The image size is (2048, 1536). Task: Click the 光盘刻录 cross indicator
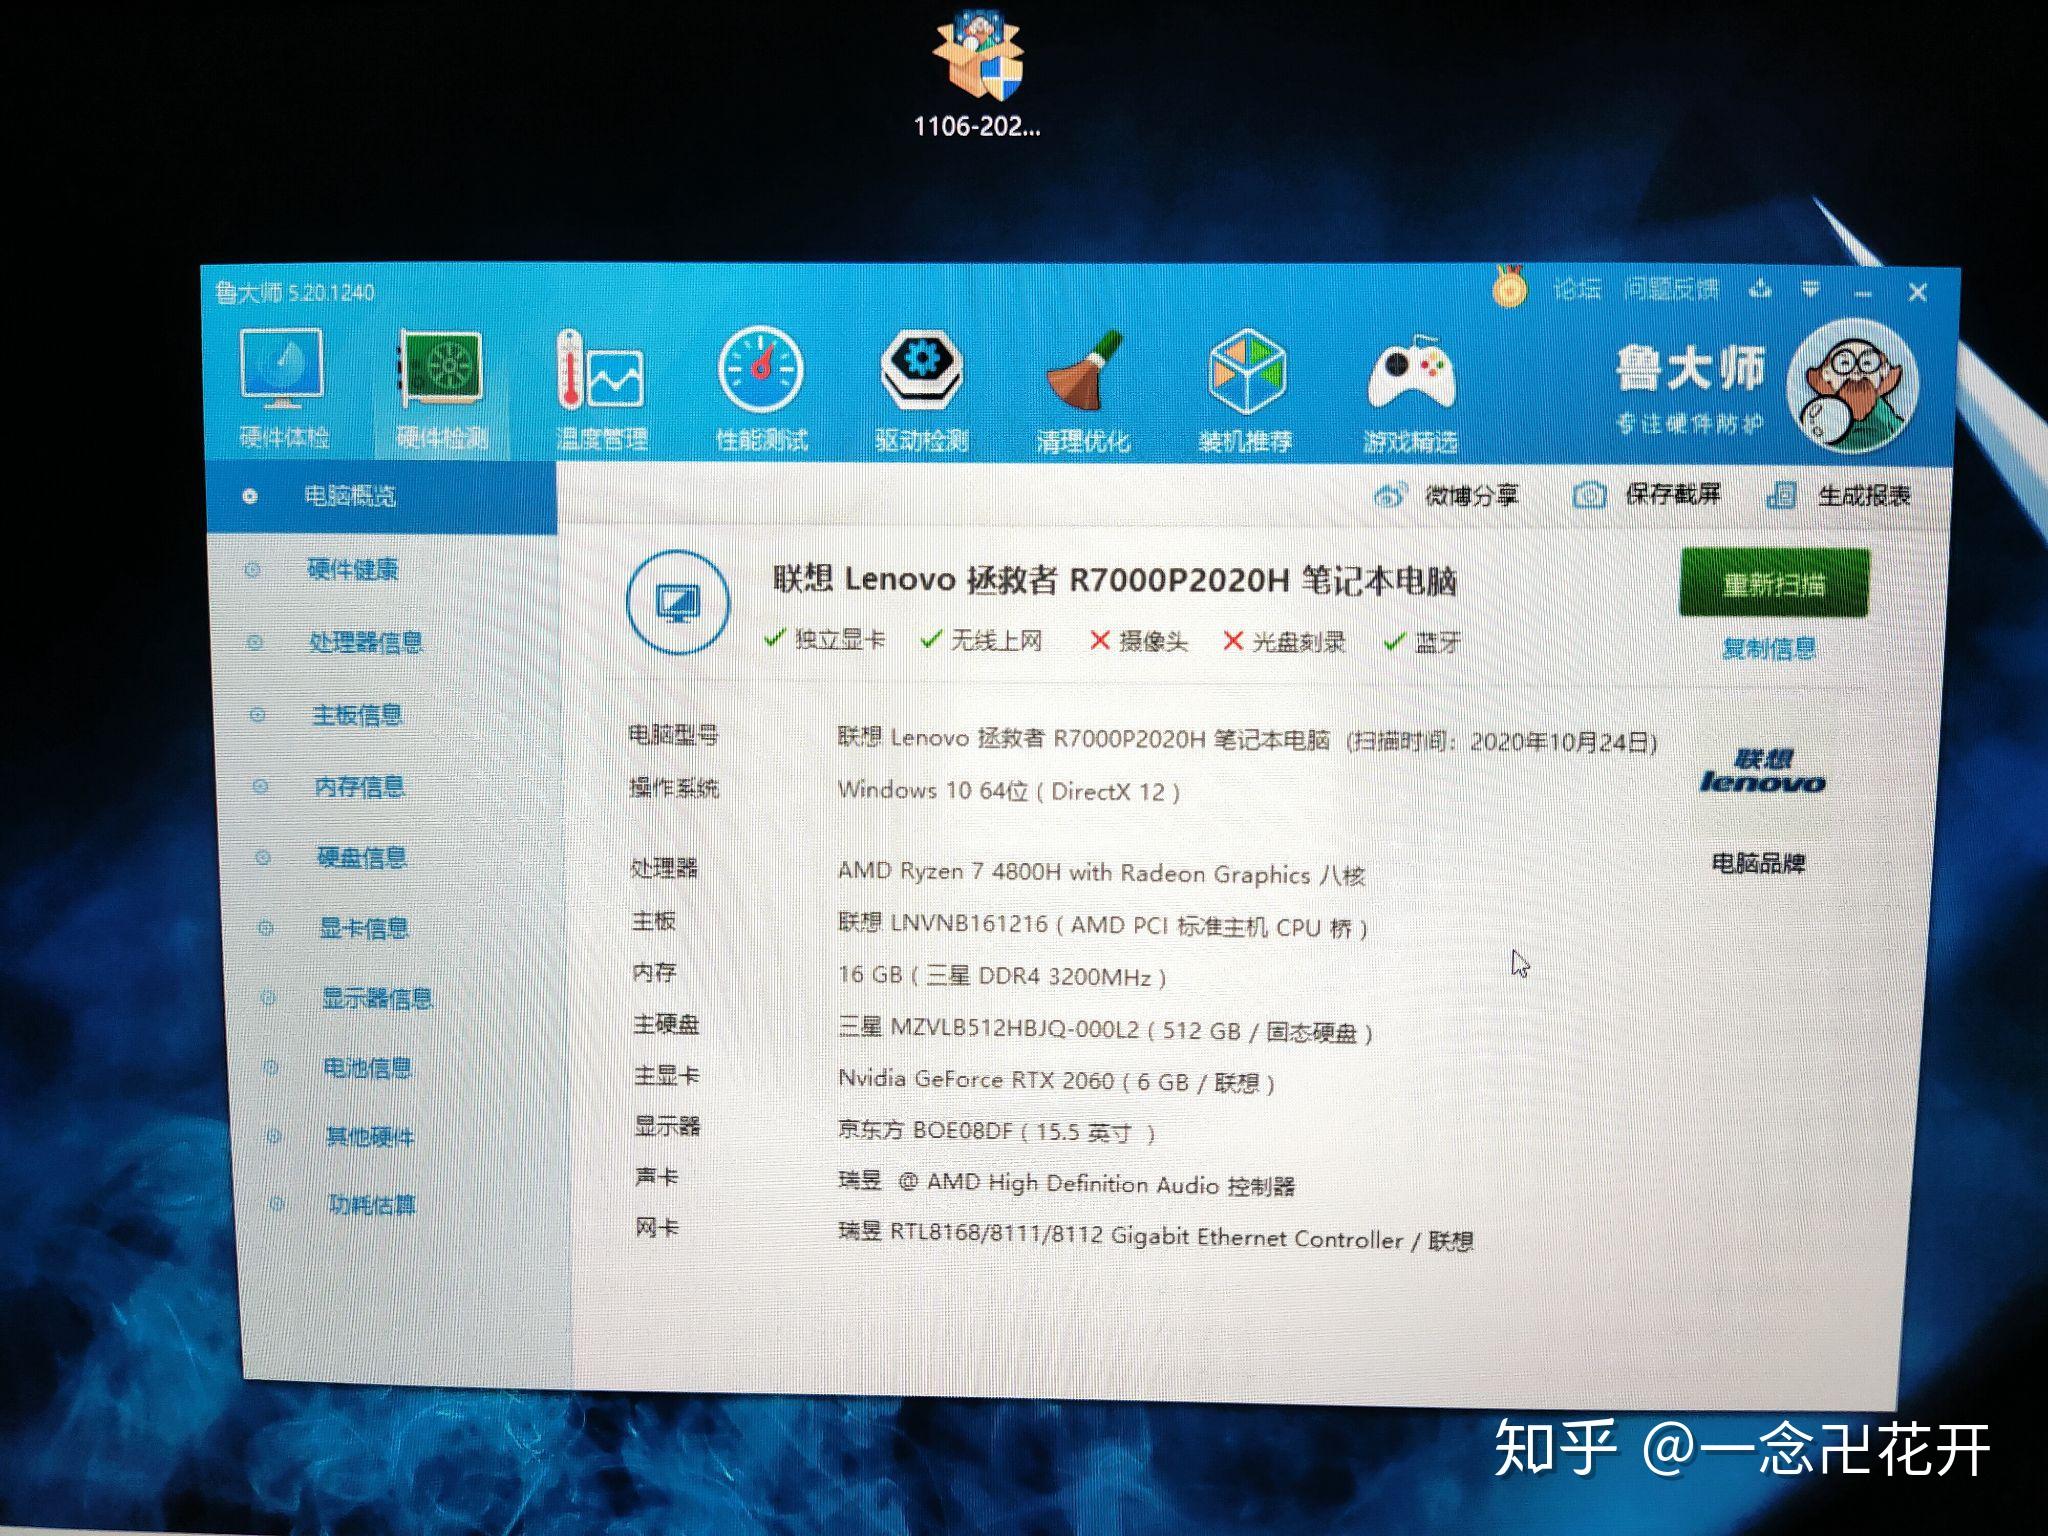click(x=1285, y=642)
